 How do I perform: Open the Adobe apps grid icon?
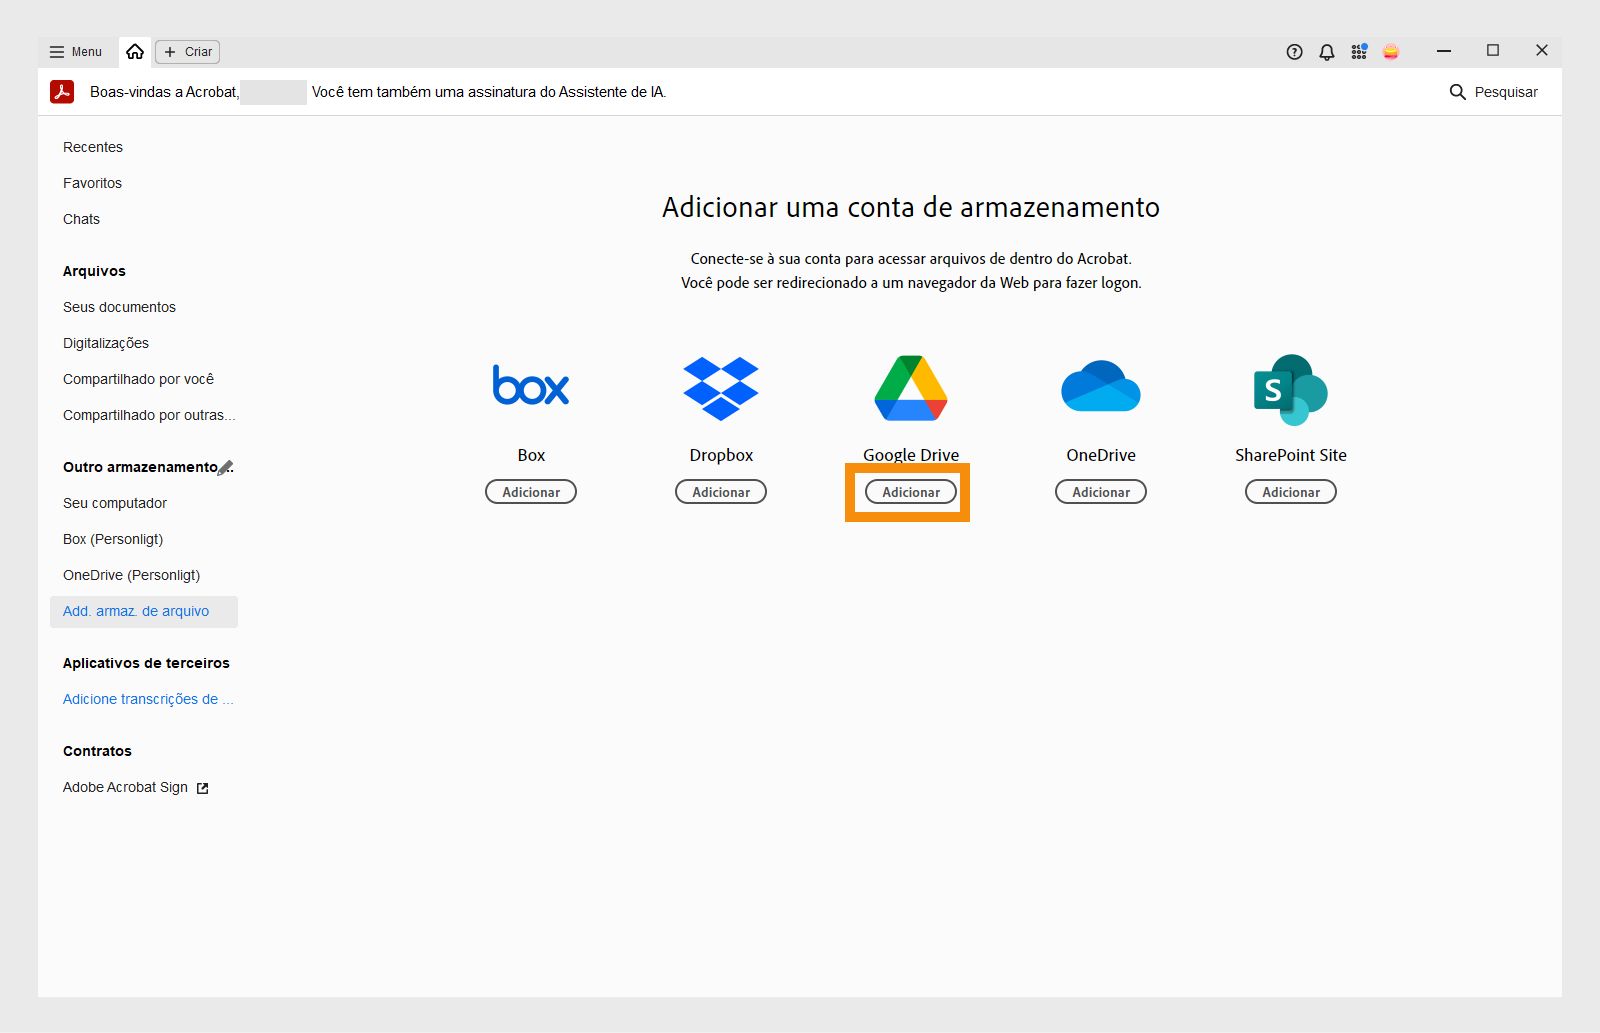click(x=1359, y=51)
